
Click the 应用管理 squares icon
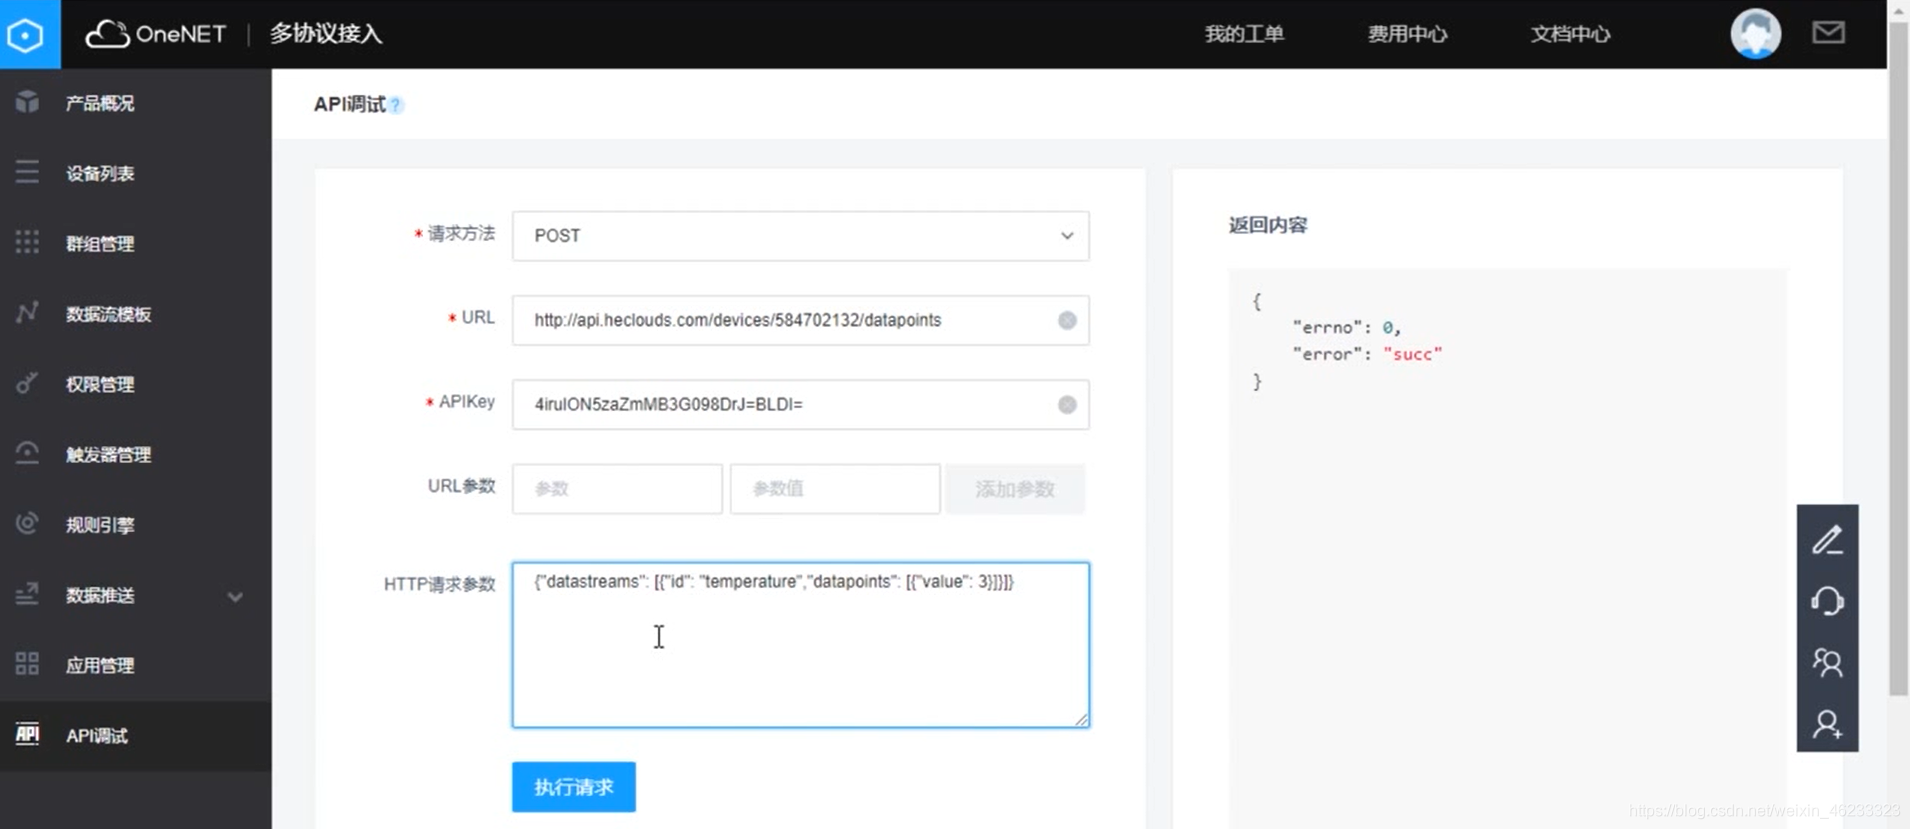[27, 664]
